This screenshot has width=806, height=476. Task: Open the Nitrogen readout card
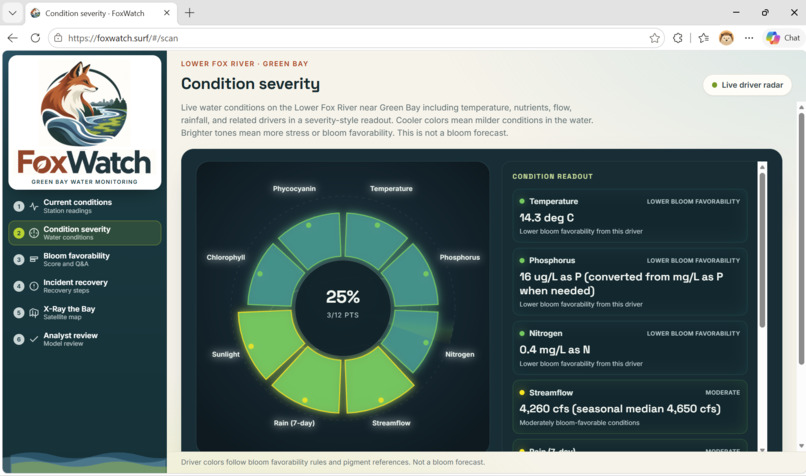[x=630, y=348]
